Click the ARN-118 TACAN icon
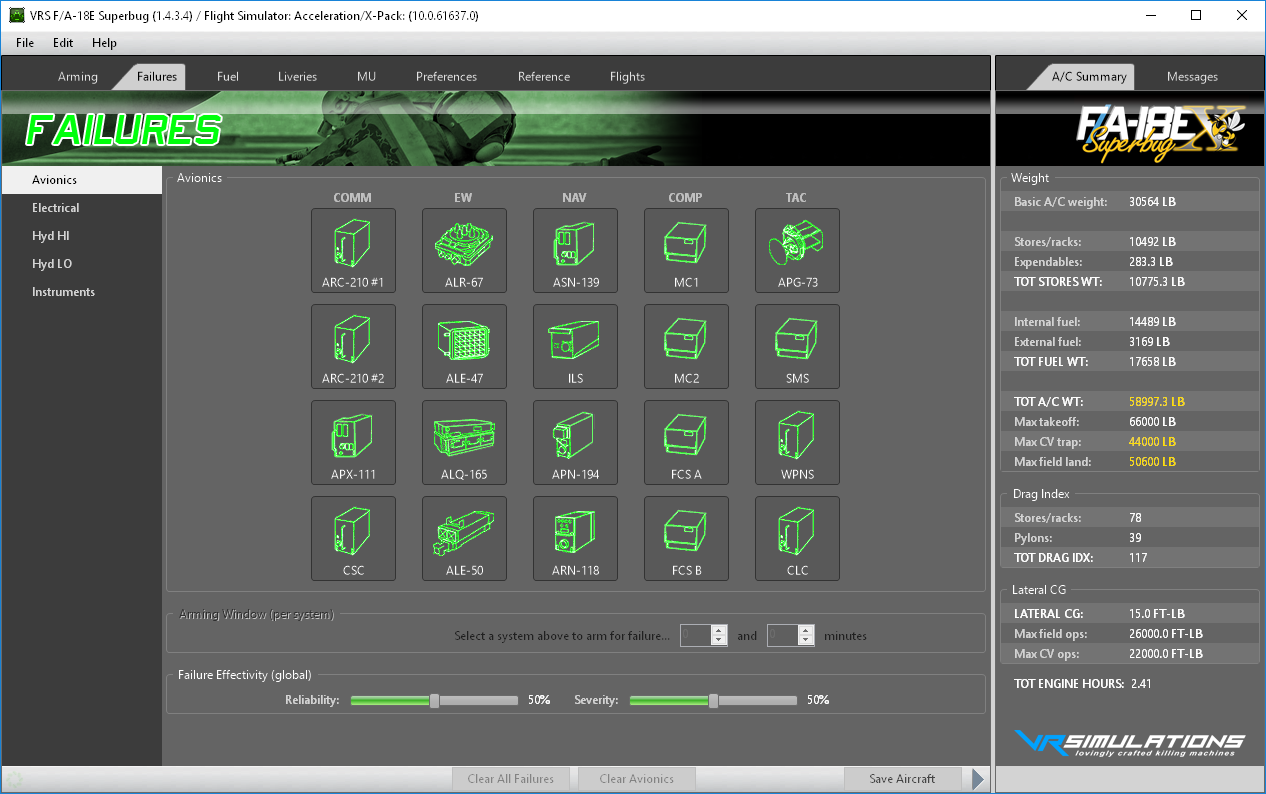This screenshot has height=794, width=1266. [575, 538]
